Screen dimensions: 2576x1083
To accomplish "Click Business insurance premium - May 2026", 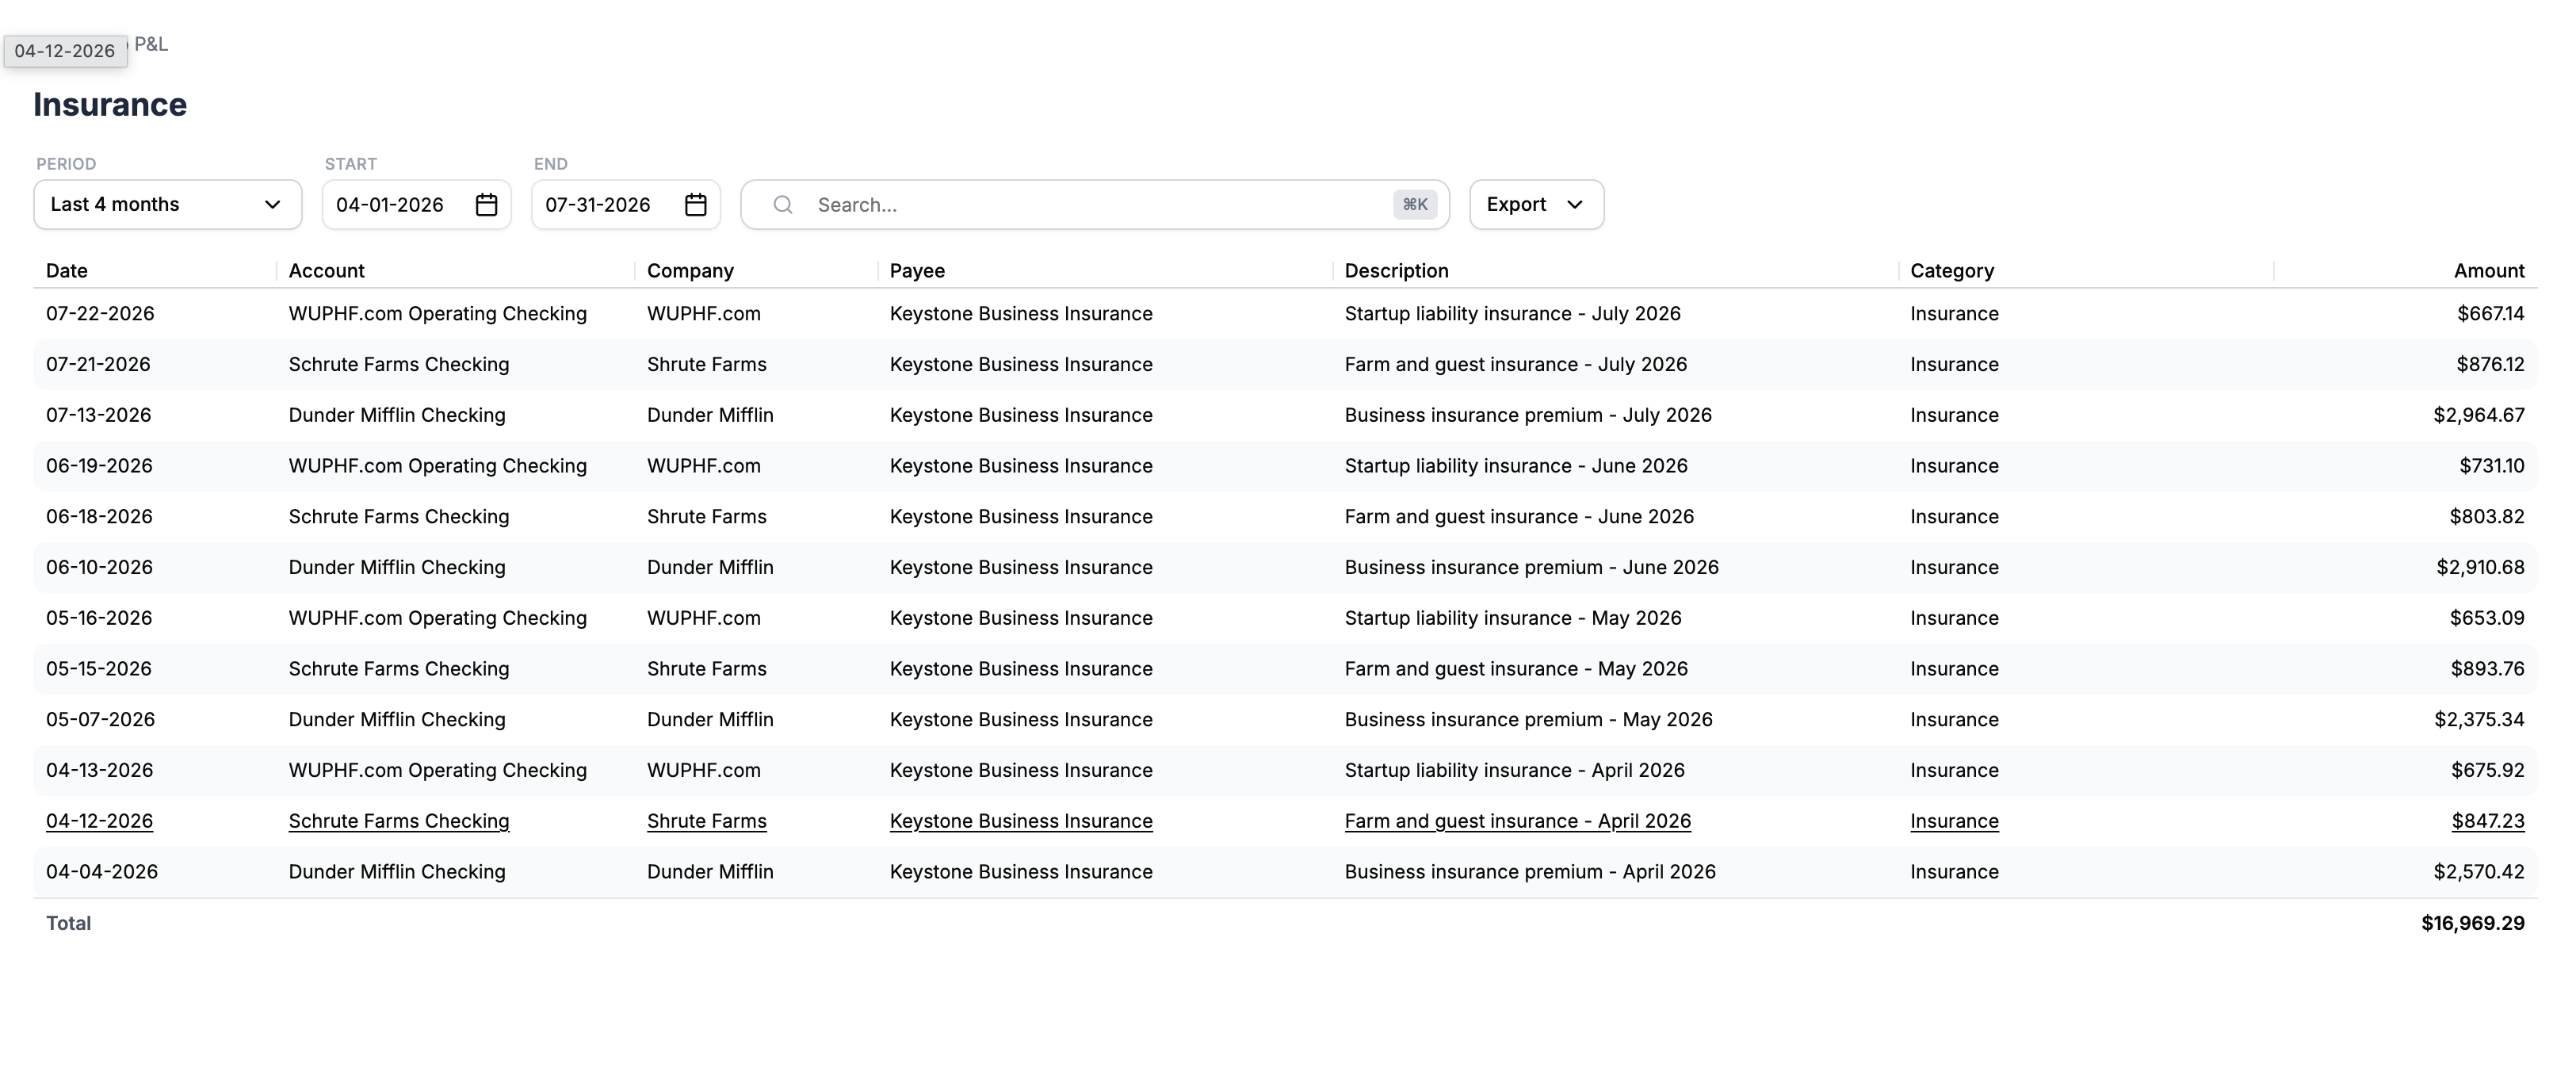I will 1529,720.
